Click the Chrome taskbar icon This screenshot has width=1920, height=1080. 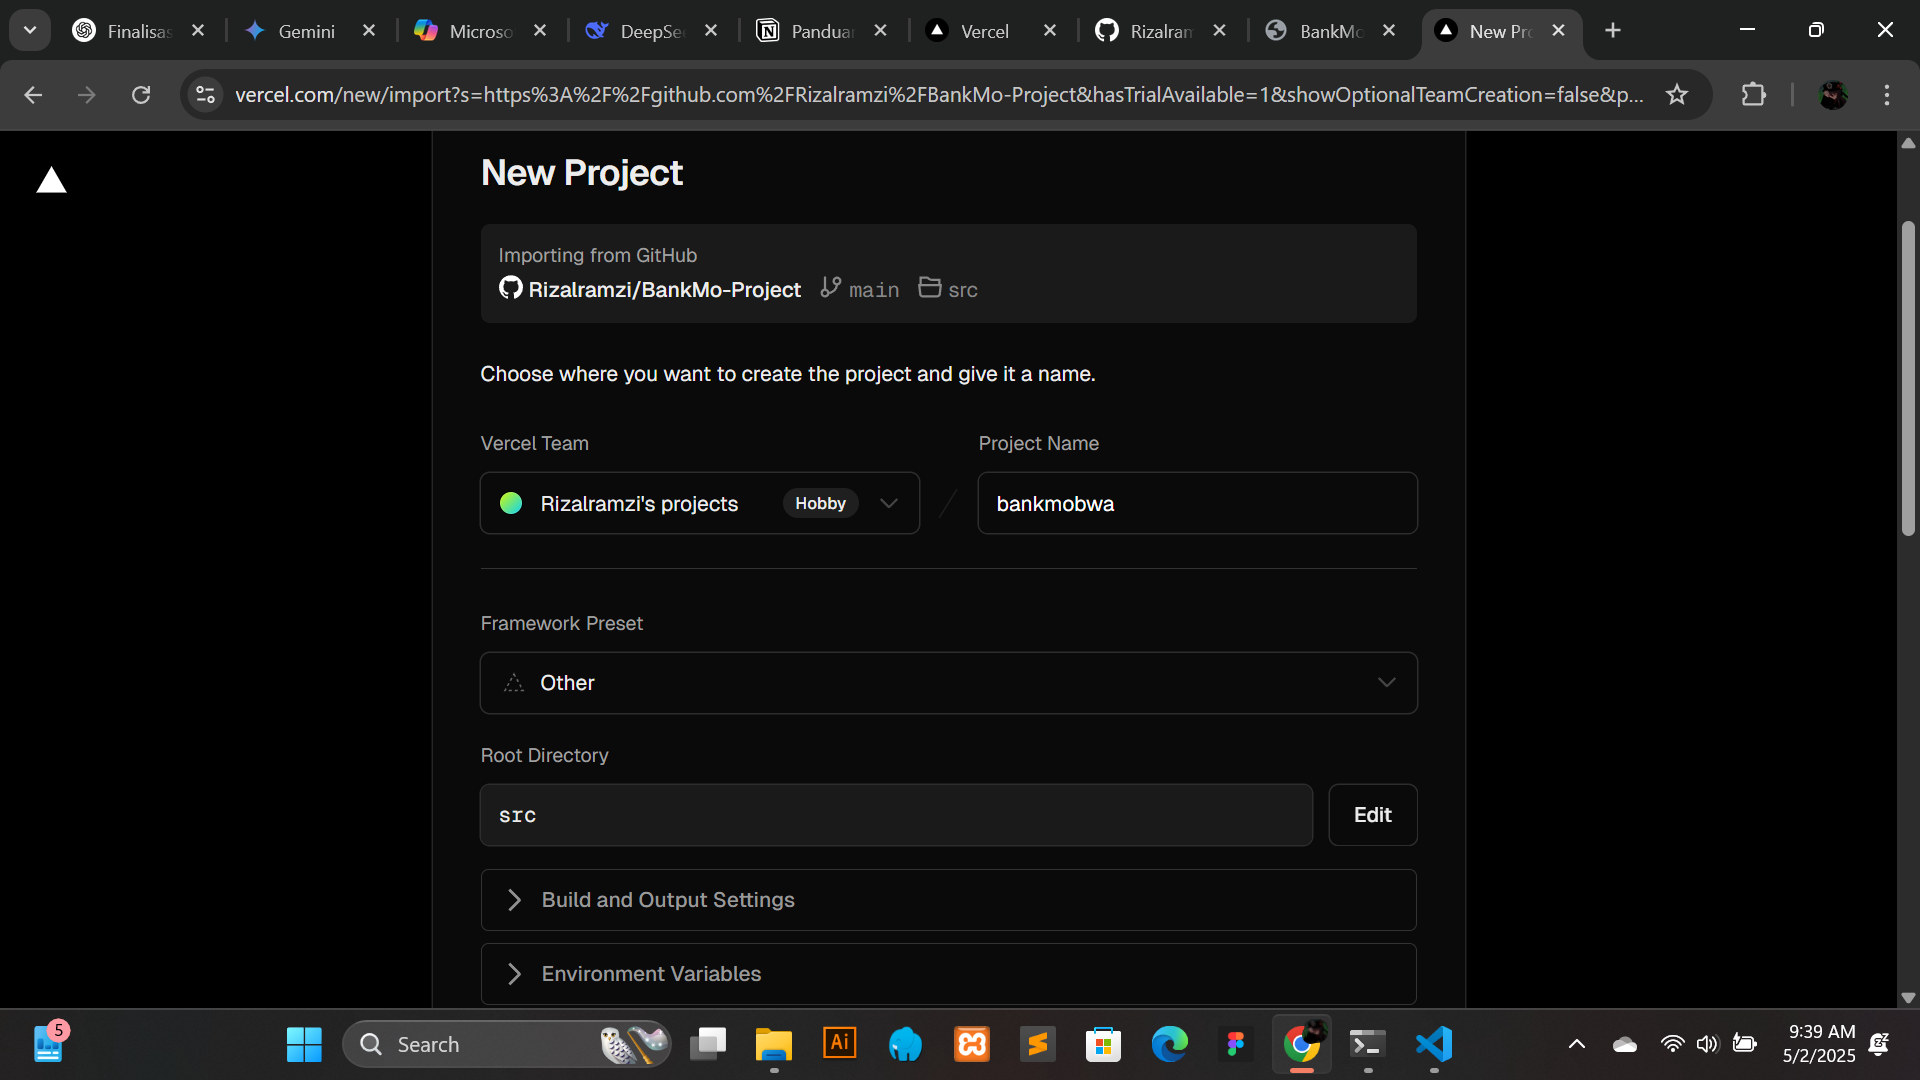[x=1302, y=1045]
